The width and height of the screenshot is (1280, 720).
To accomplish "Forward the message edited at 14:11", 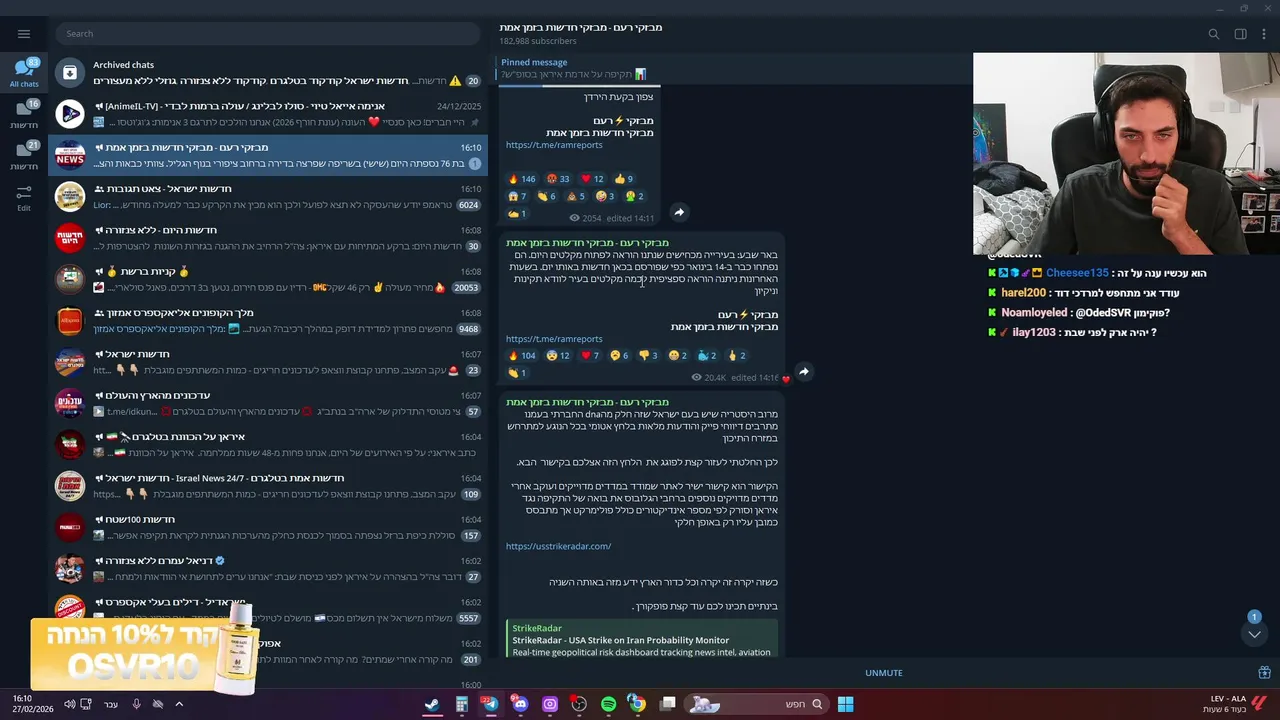I will [679, 212].
